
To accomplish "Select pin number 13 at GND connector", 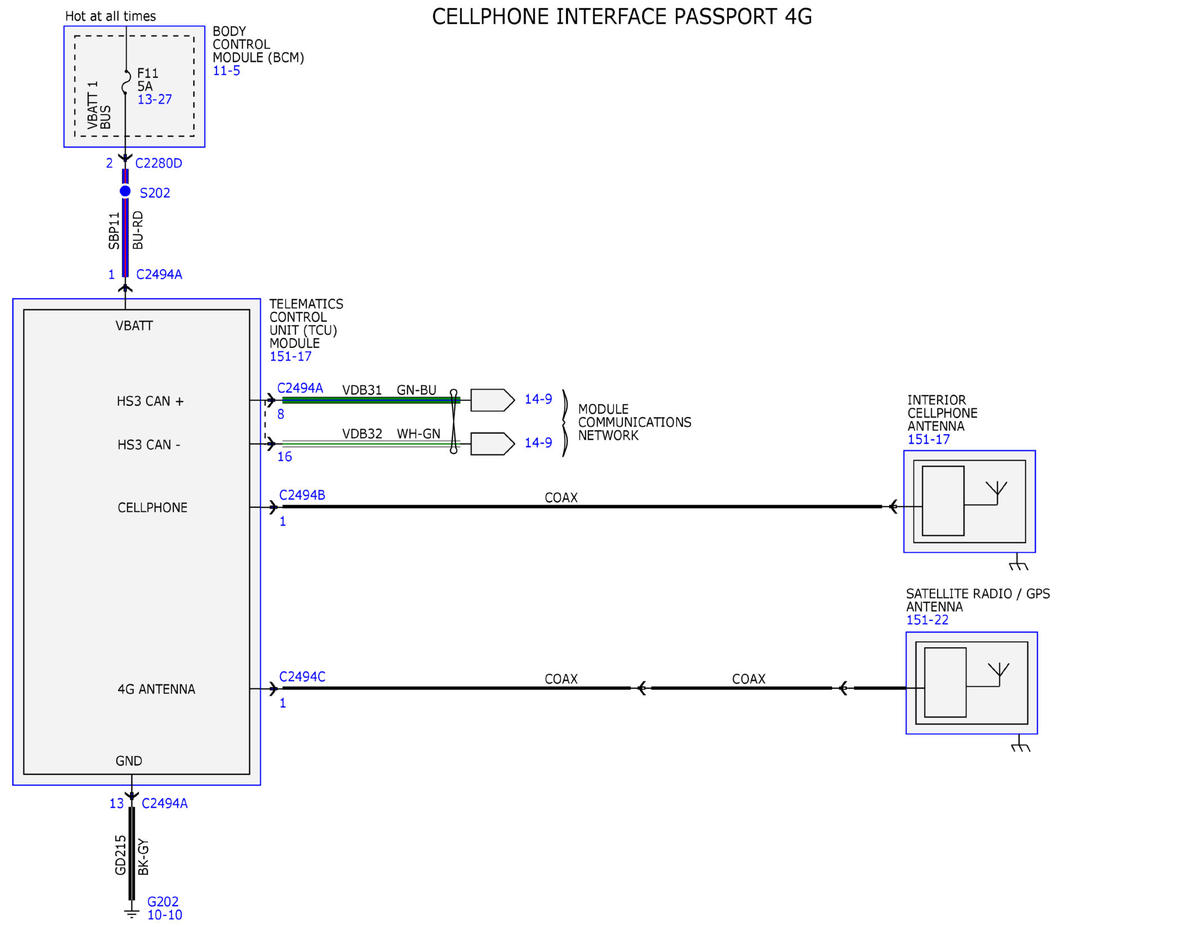I will click(117, 803).
